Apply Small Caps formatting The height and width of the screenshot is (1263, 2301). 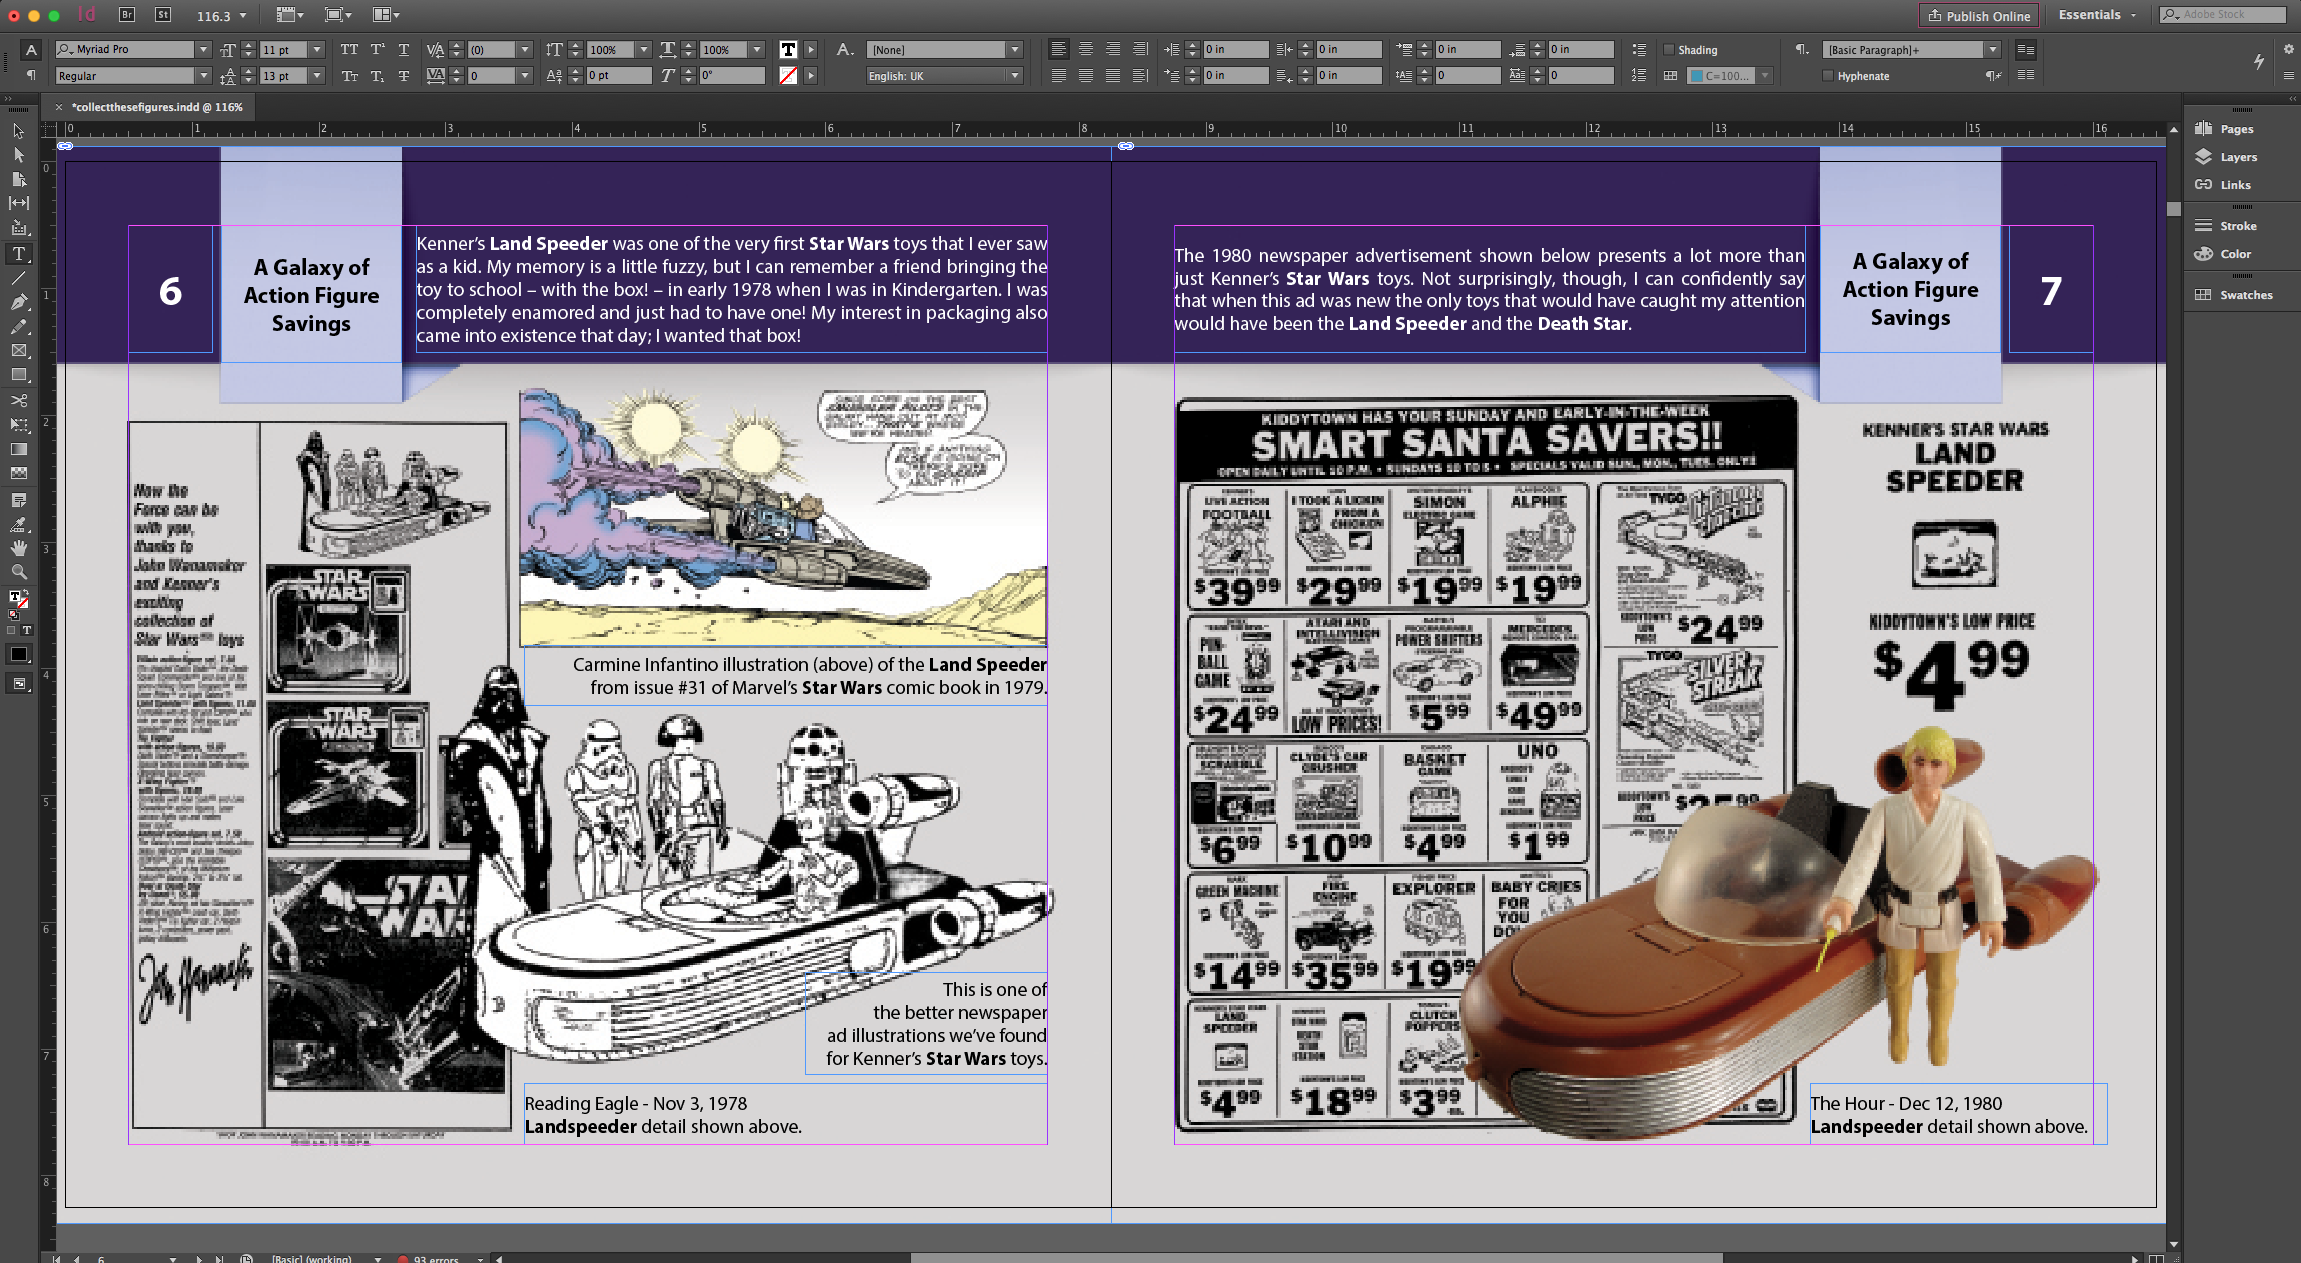pos(349,76)
